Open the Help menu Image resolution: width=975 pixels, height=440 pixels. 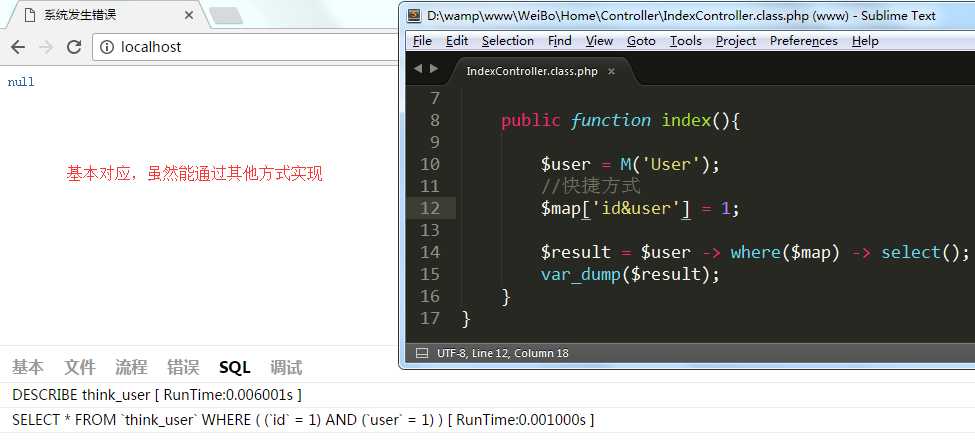coord(865,41)
